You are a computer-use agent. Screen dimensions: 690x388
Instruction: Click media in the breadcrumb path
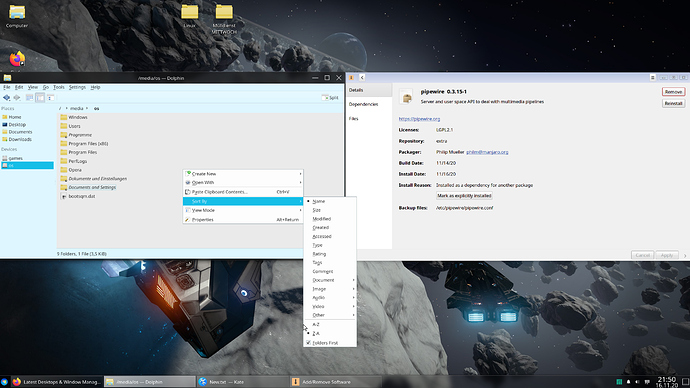(x=77, y=108)
